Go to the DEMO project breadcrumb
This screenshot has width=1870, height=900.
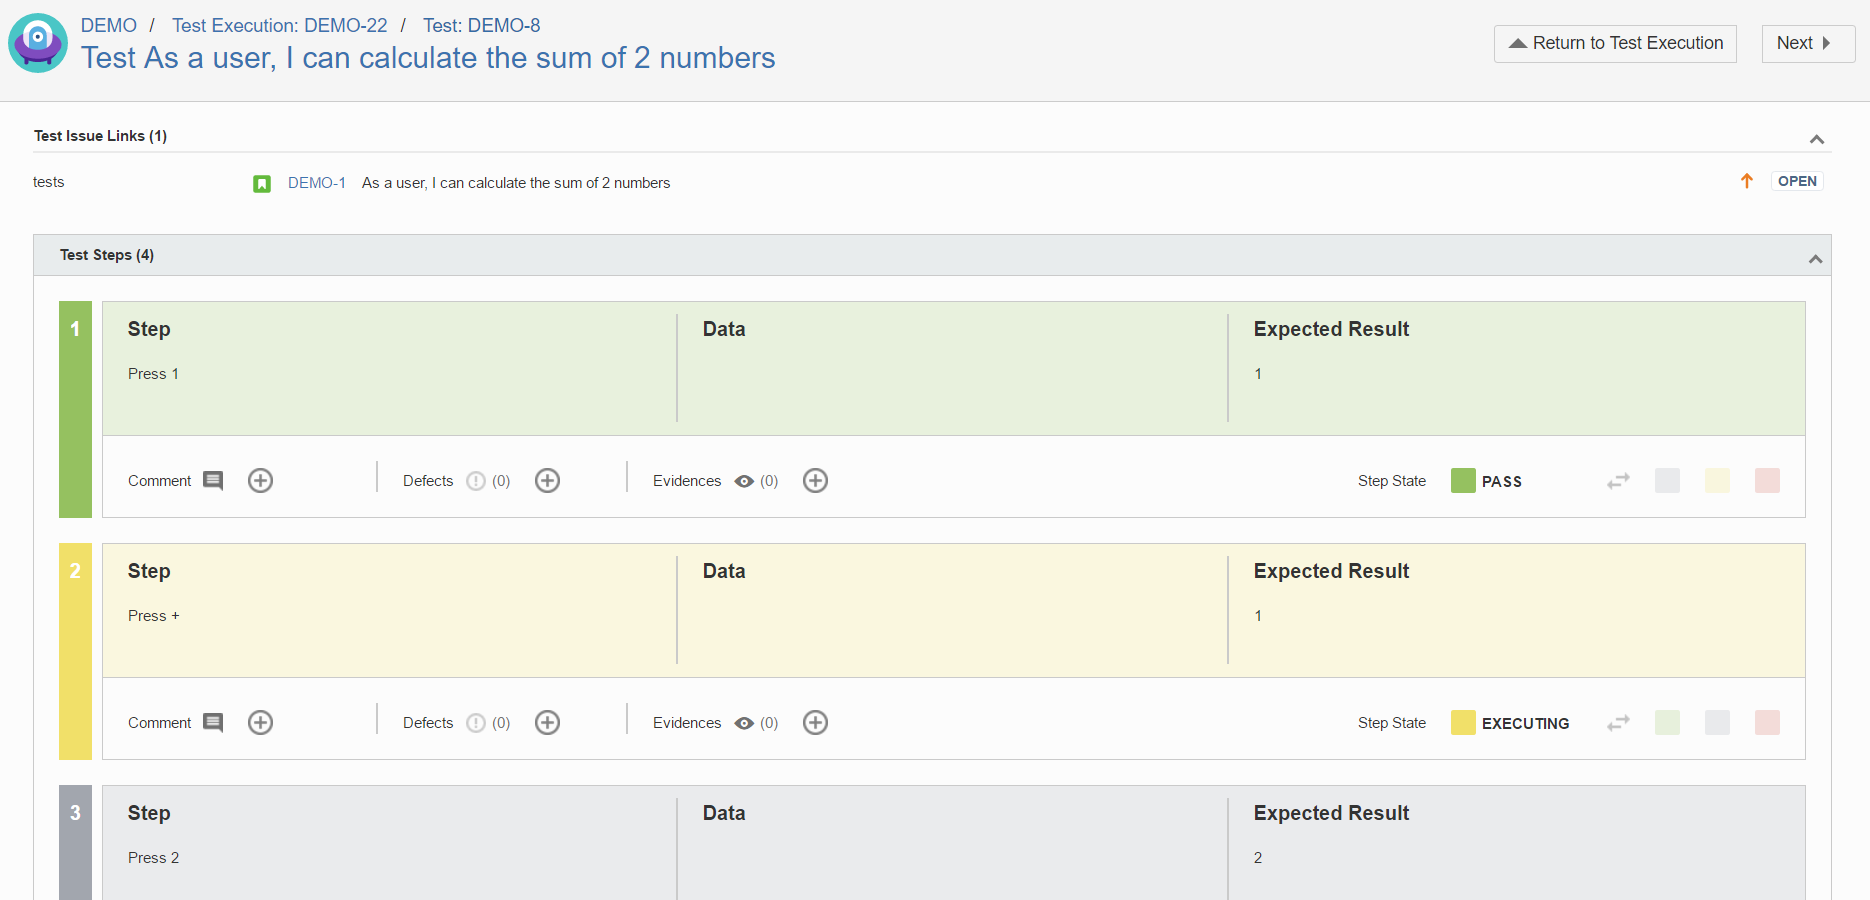[109, 25]
